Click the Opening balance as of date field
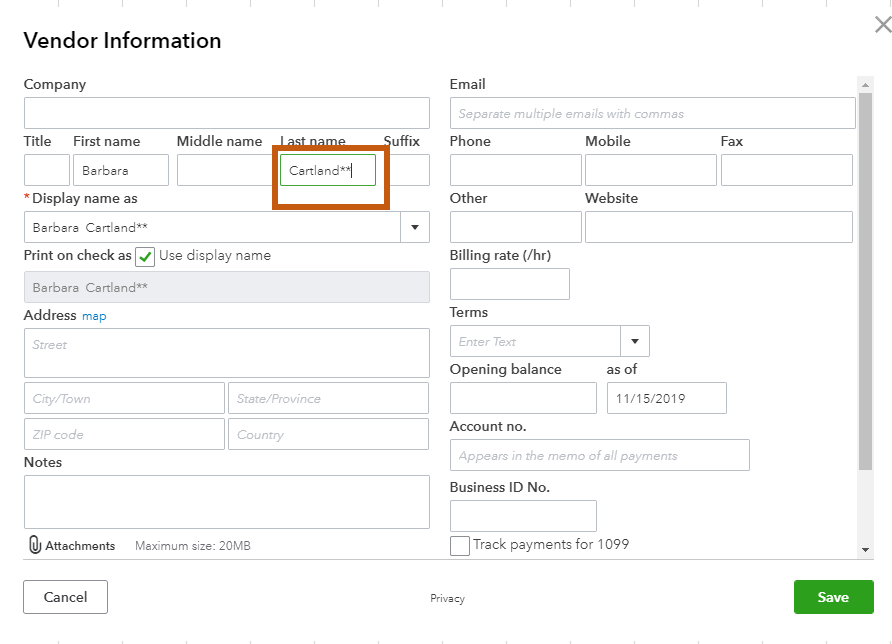892x644 pixels. pyautogui.click(x=666, y=398)
